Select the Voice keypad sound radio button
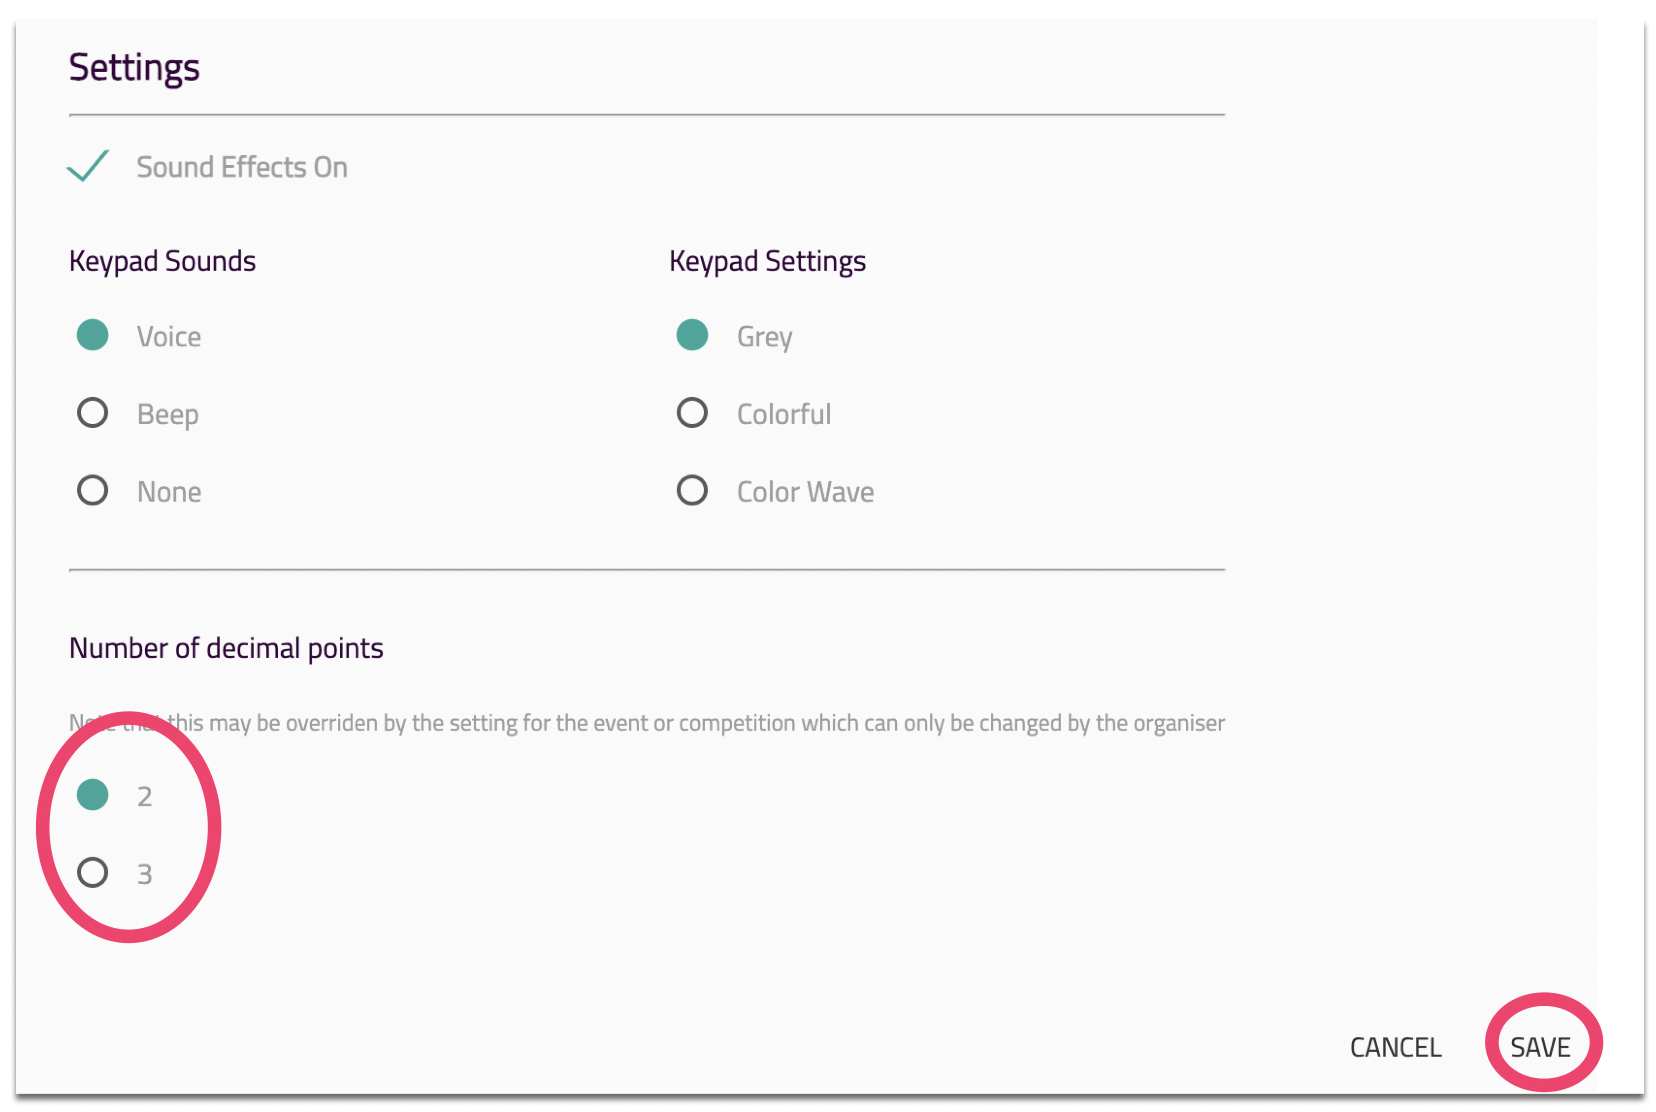 pyautogui.click(x=93, y=335)
